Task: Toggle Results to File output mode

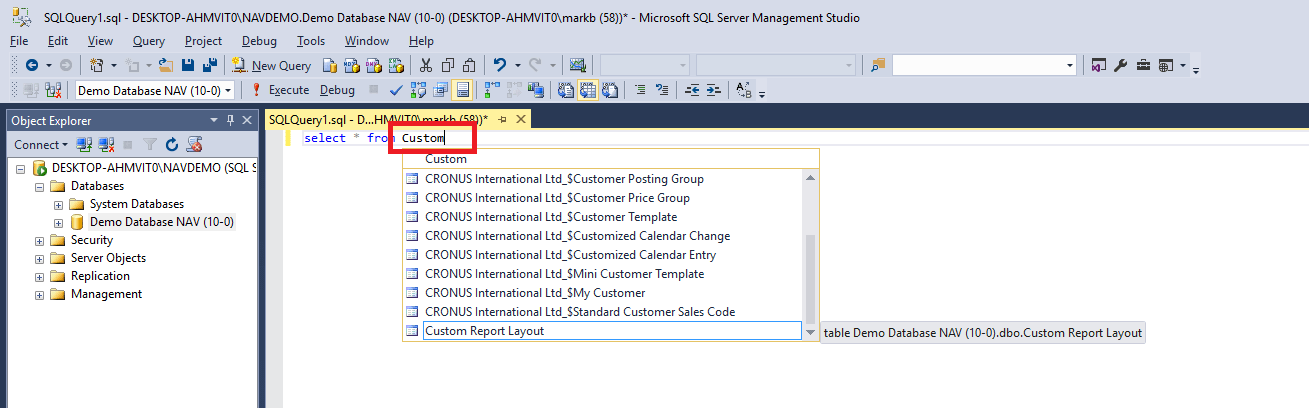Action: (609, 90)
